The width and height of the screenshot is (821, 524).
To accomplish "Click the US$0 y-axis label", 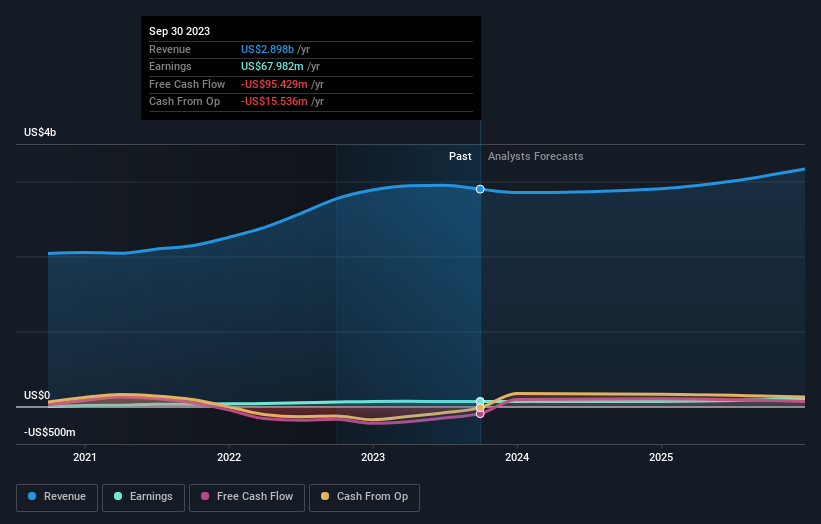I will click(37, 395).
